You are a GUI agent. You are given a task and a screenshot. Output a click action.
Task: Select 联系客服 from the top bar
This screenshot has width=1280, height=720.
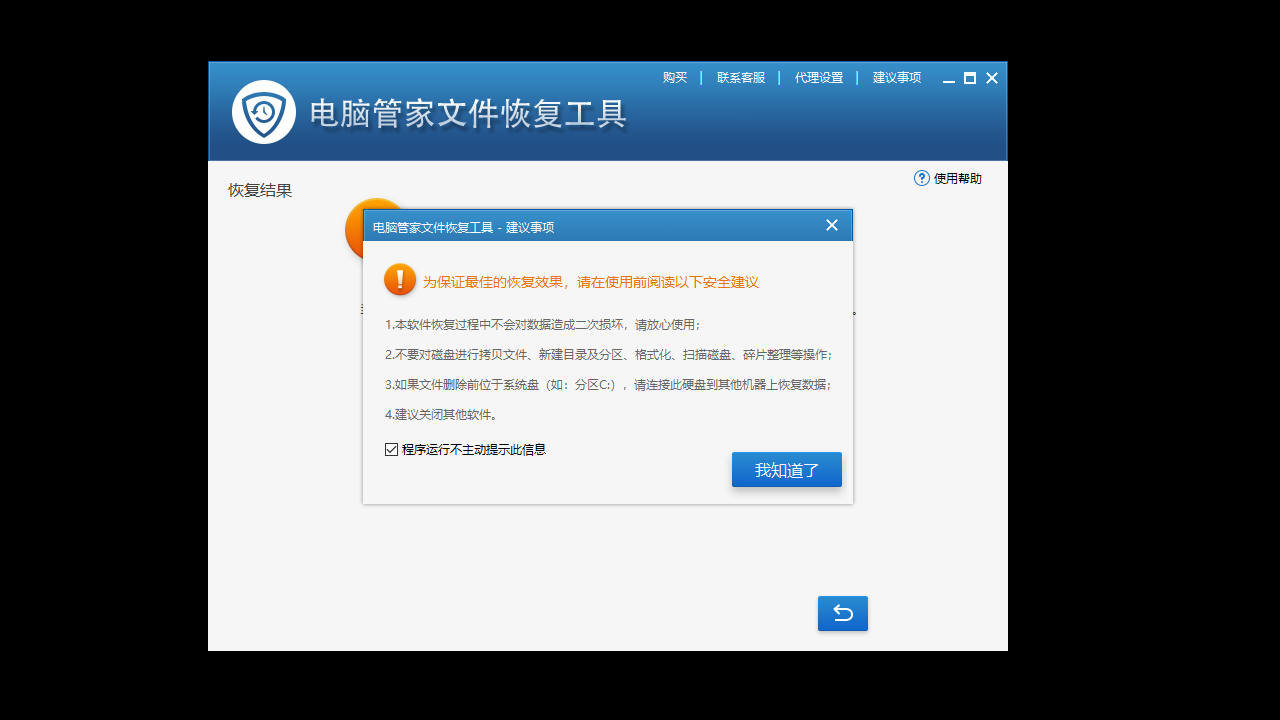pyautogui.click(x=740, y=77)
